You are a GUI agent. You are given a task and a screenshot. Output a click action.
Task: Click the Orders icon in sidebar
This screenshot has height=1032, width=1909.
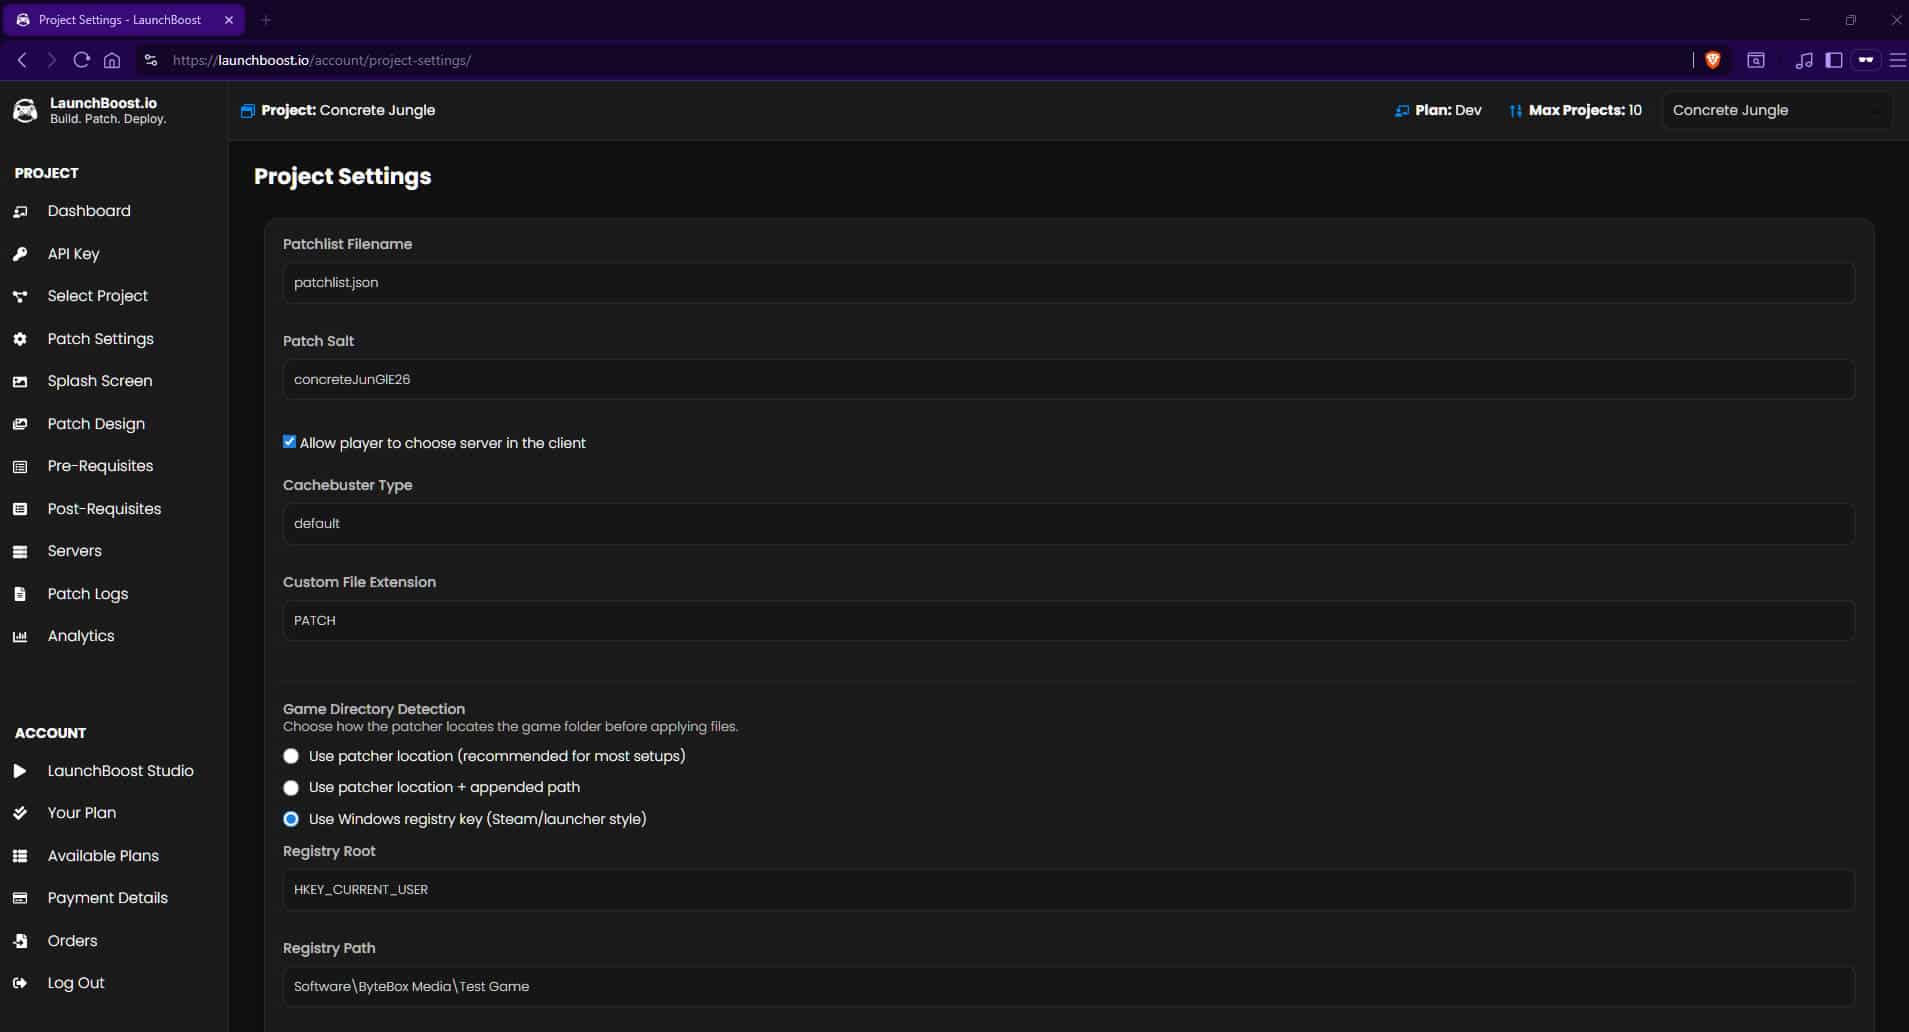coord(20,941)
